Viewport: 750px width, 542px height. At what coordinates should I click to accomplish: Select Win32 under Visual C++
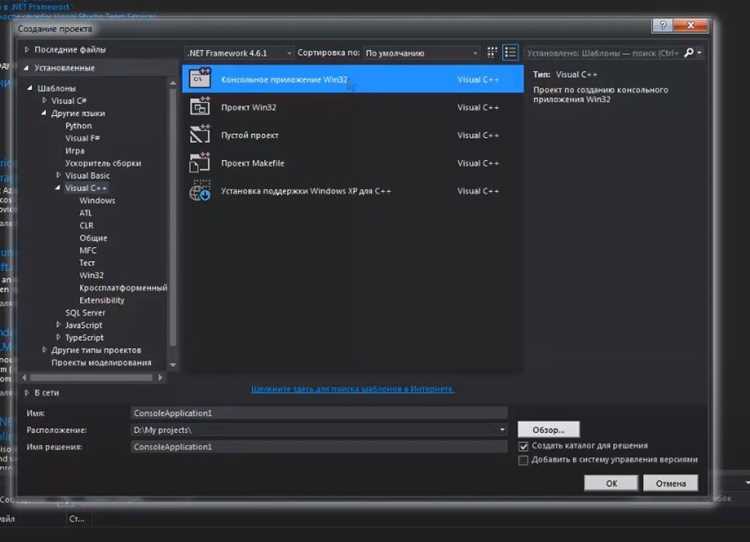pyautogui.click(x=91, y=275)
